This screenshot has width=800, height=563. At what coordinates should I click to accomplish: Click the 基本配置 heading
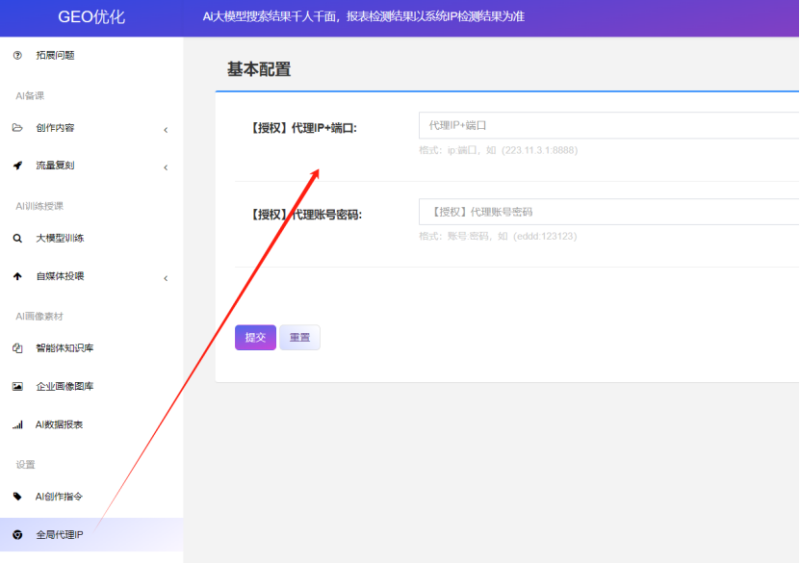(259, 69)
